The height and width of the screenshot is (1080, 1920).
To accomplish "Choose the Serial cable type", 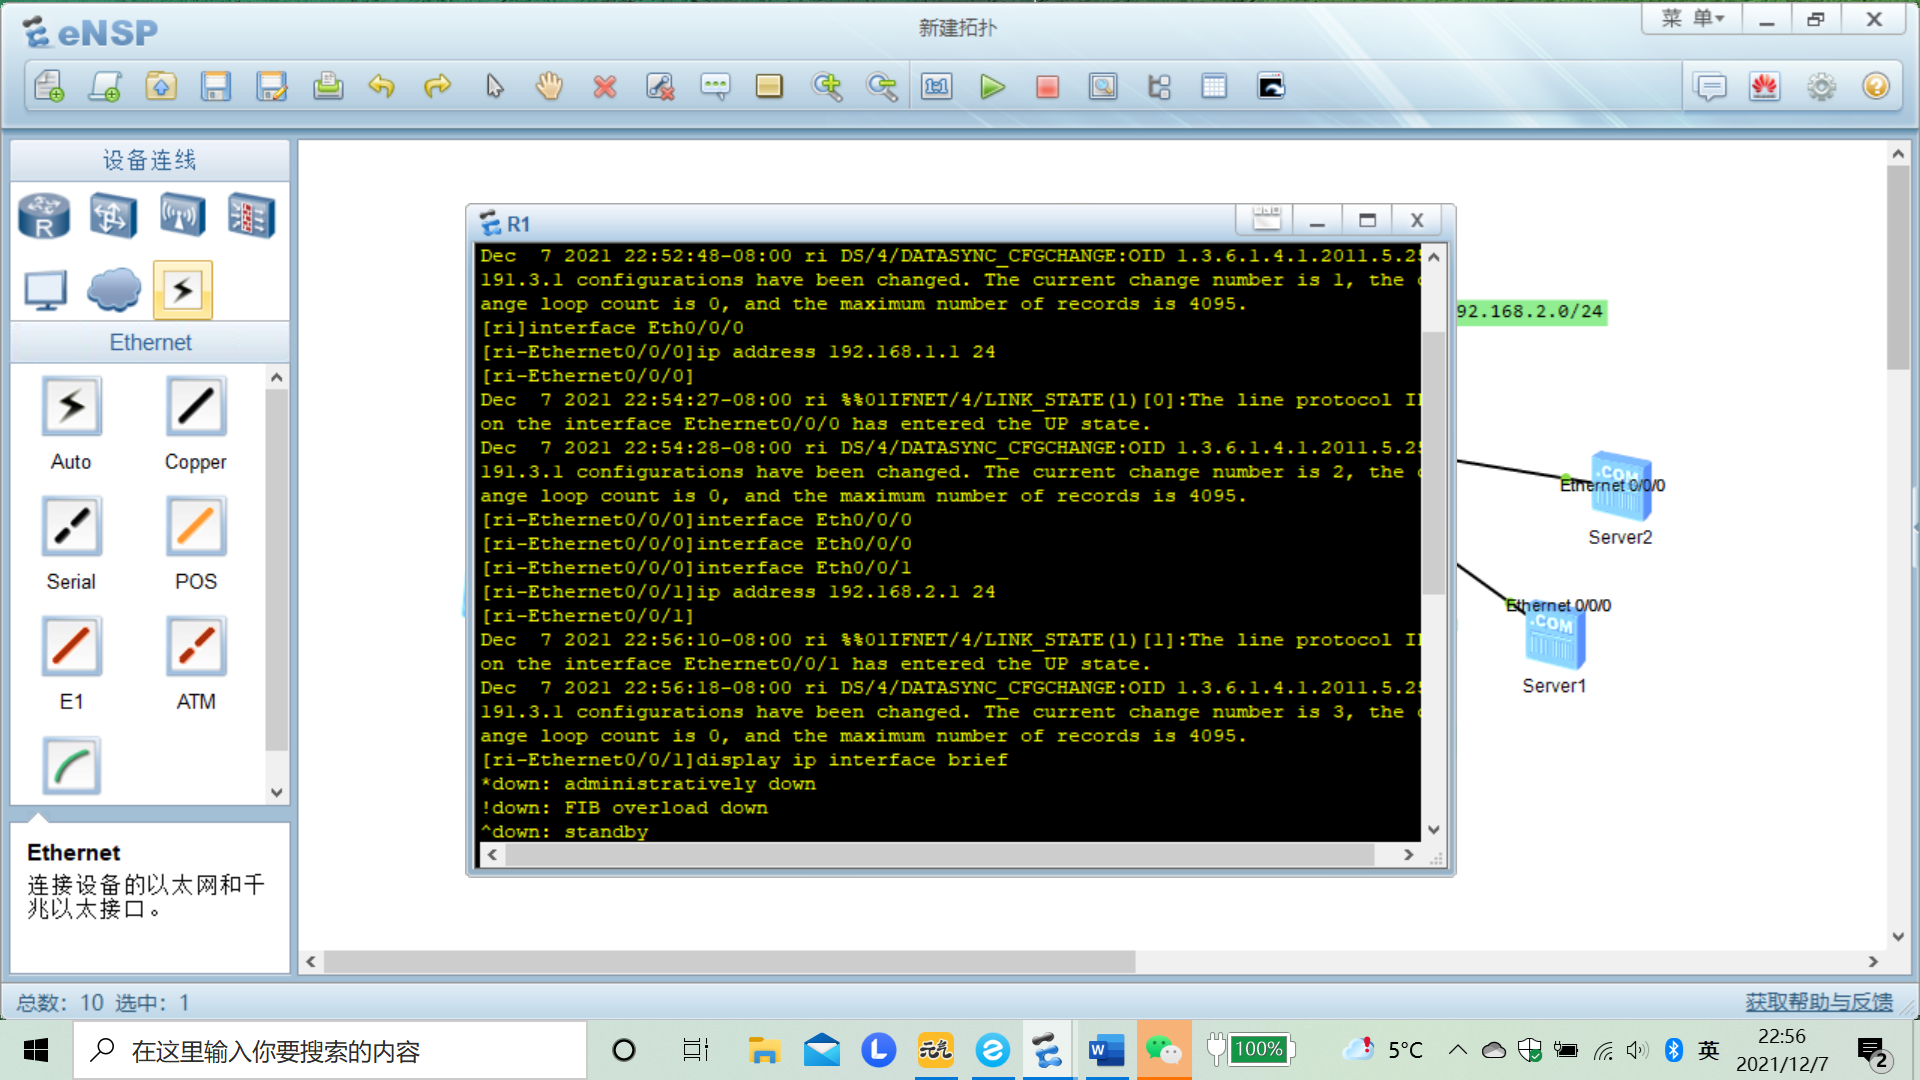I will point(71,527).
